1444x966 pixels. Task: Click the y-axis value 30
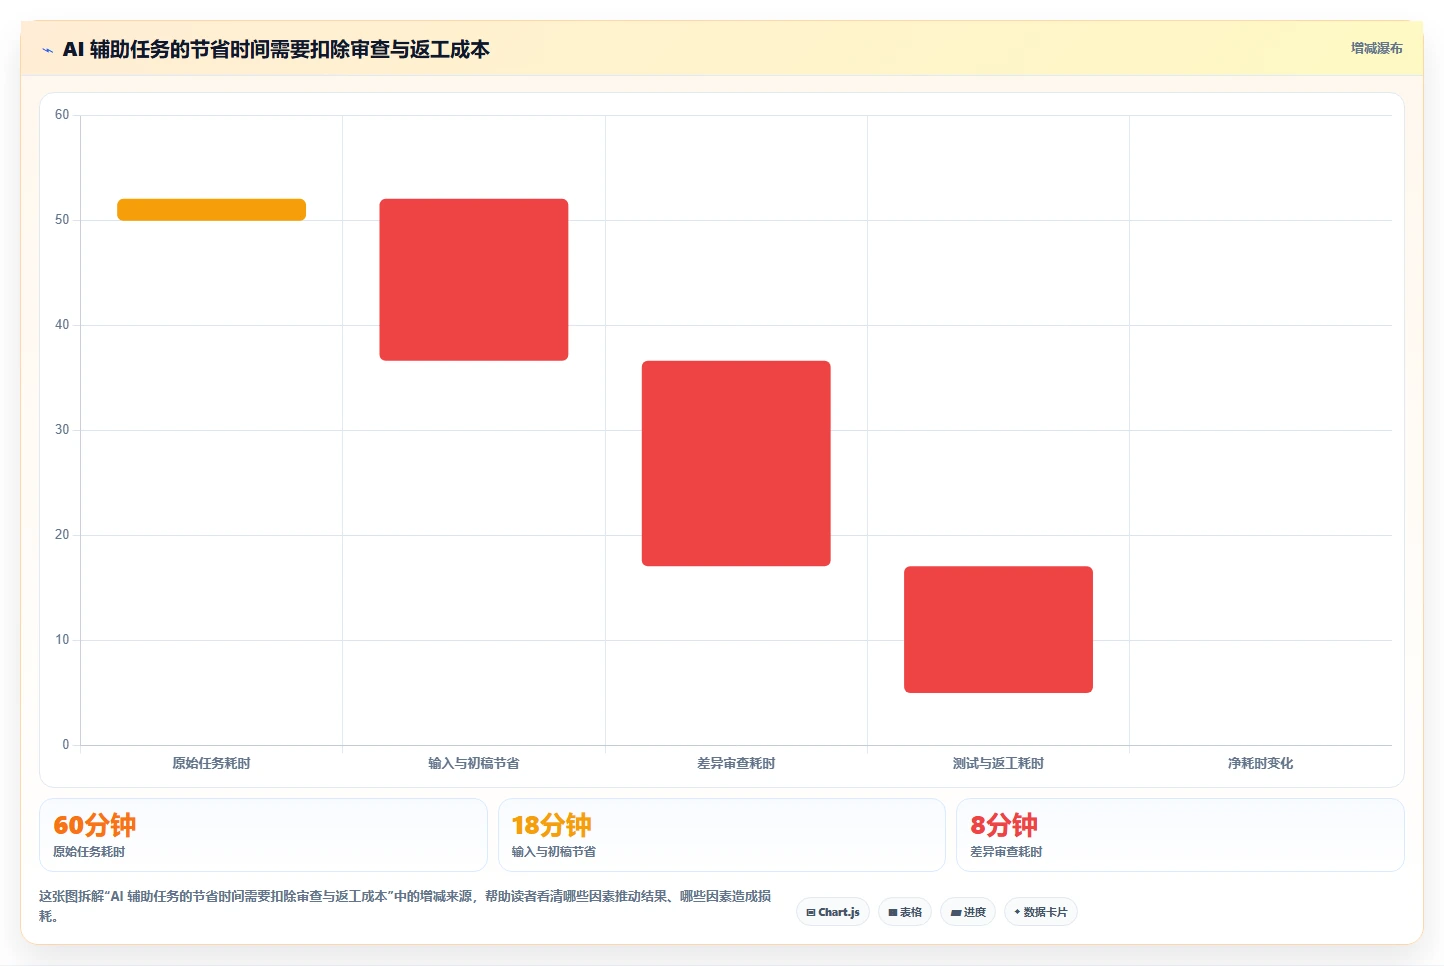(62, 430)
